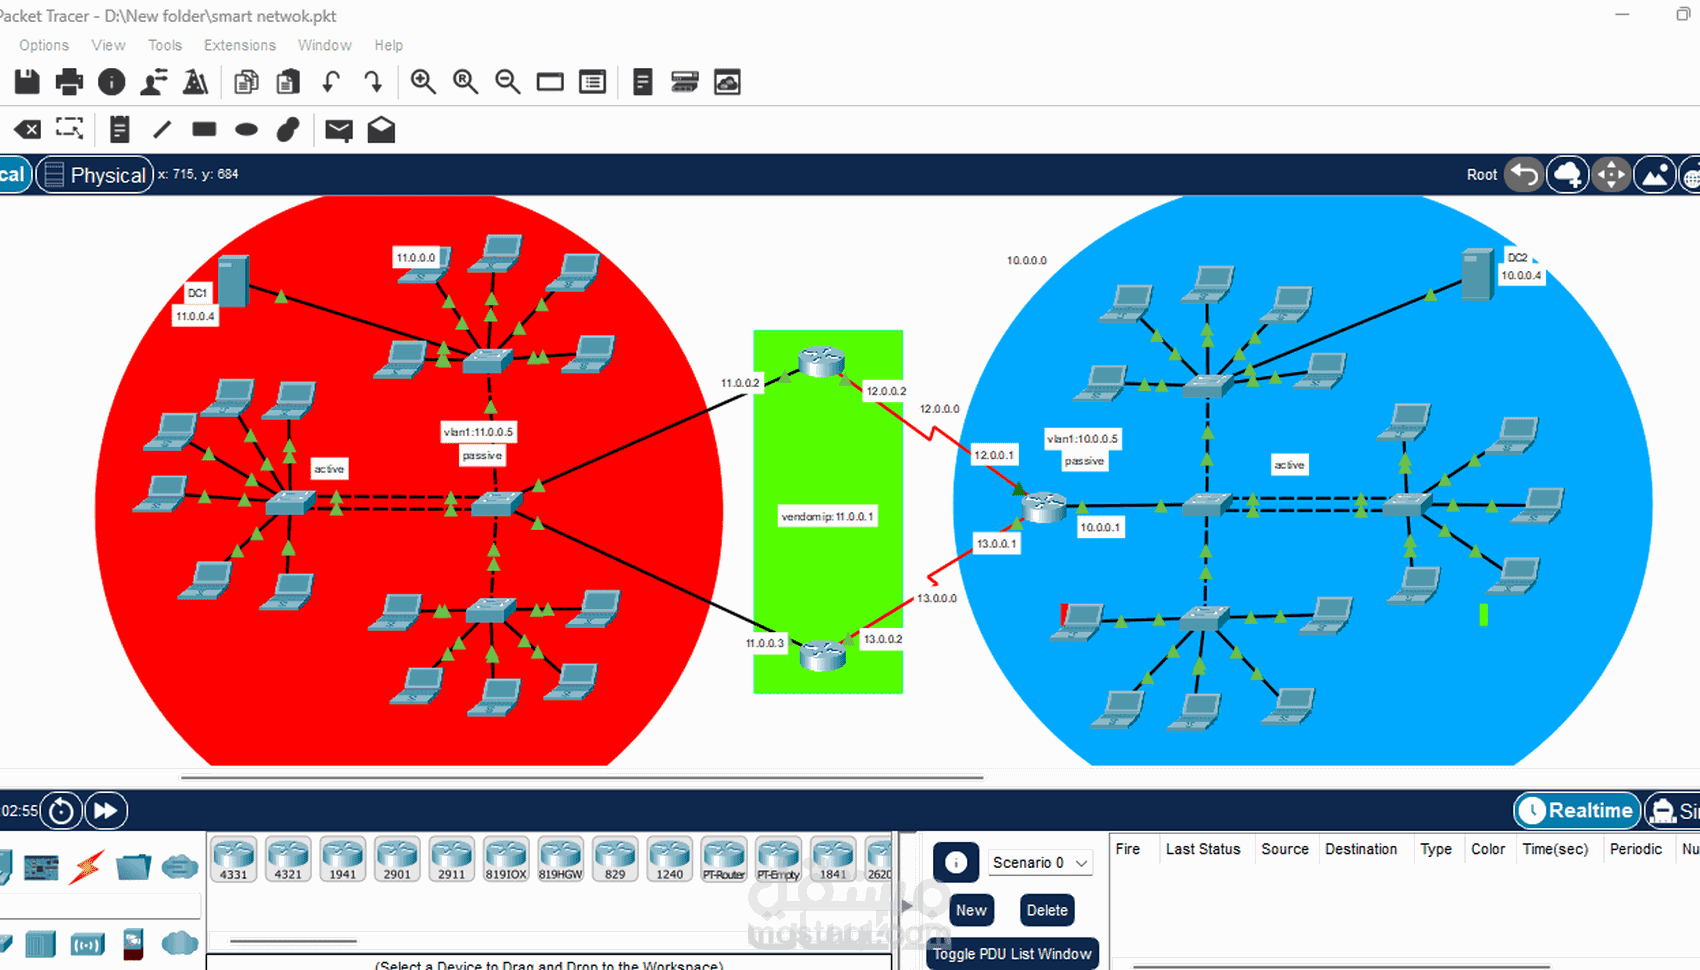Open the Extensions menu
Image resolution: width=1700 pixels, height=970 pixels.
pyautogui.click(x=240, y=45)
